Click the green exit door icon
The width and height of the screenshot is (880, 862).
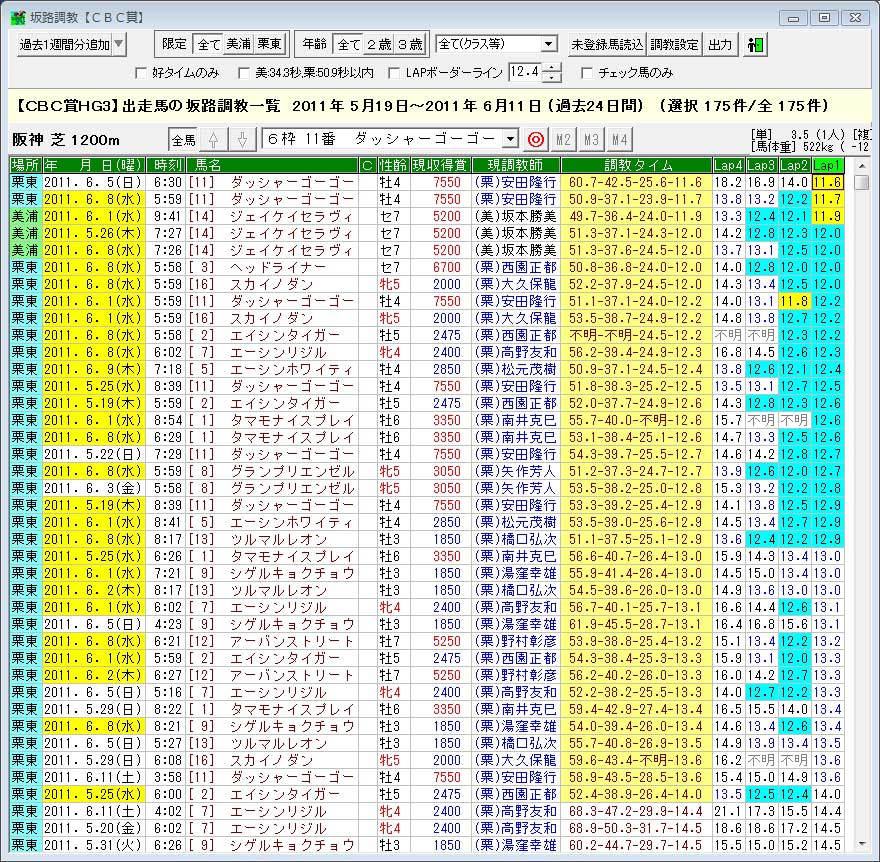pyautogui.click(x=755, y=44)
